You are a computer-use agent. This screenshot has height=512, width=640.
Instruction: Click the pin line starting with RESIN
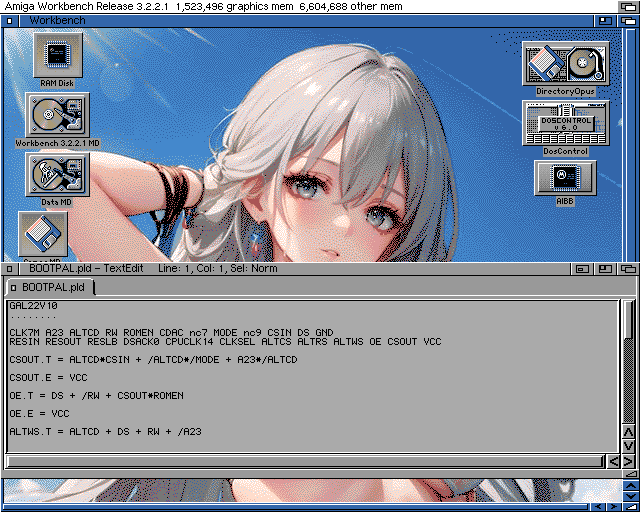coord(225,342)
